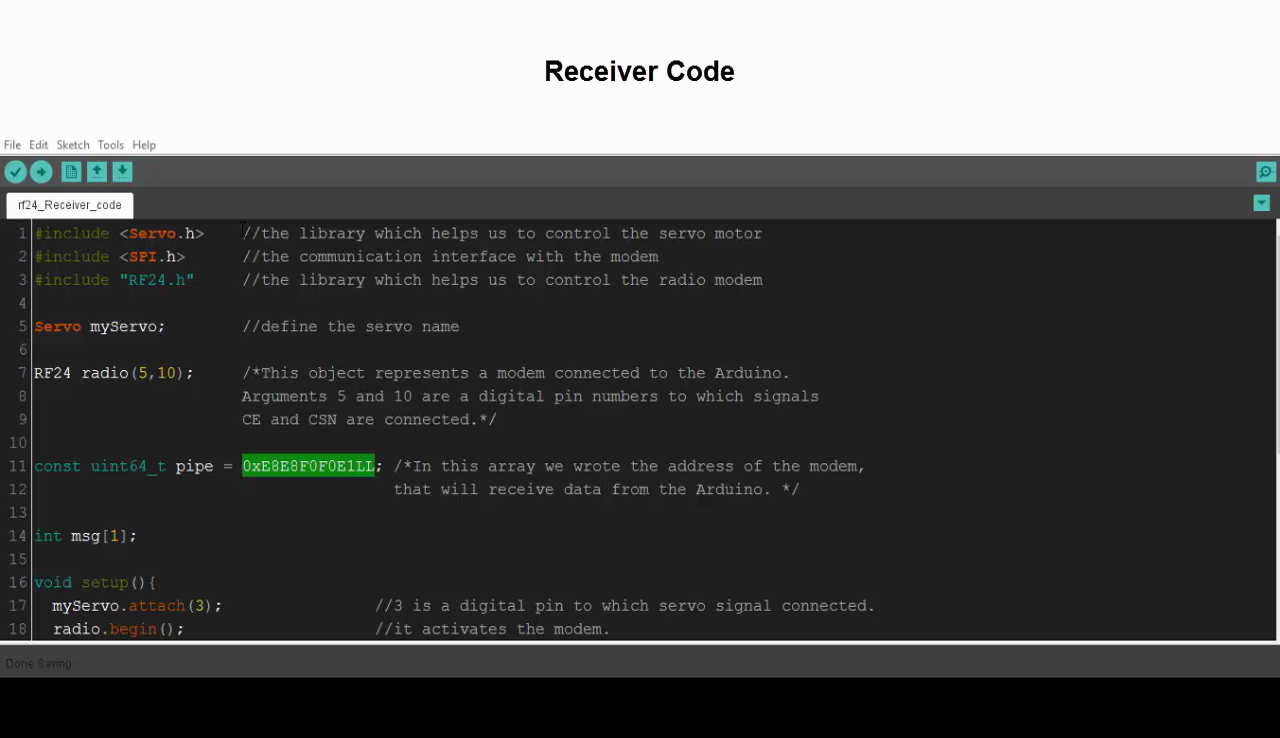Click comment about controlling the radio modem

[x=502, y=280]
